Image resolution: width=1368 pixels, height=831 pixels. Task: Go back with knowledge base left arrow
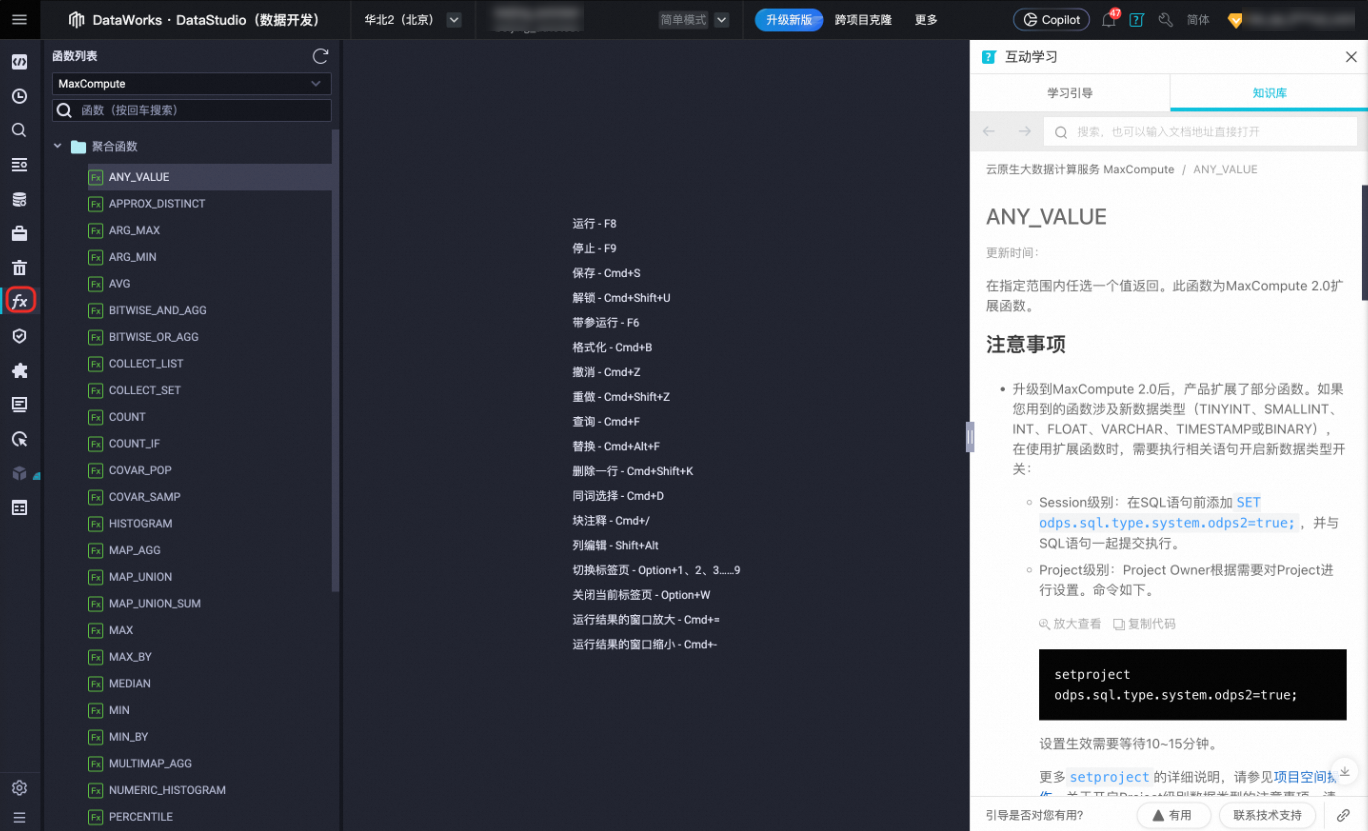click(989, 131)
